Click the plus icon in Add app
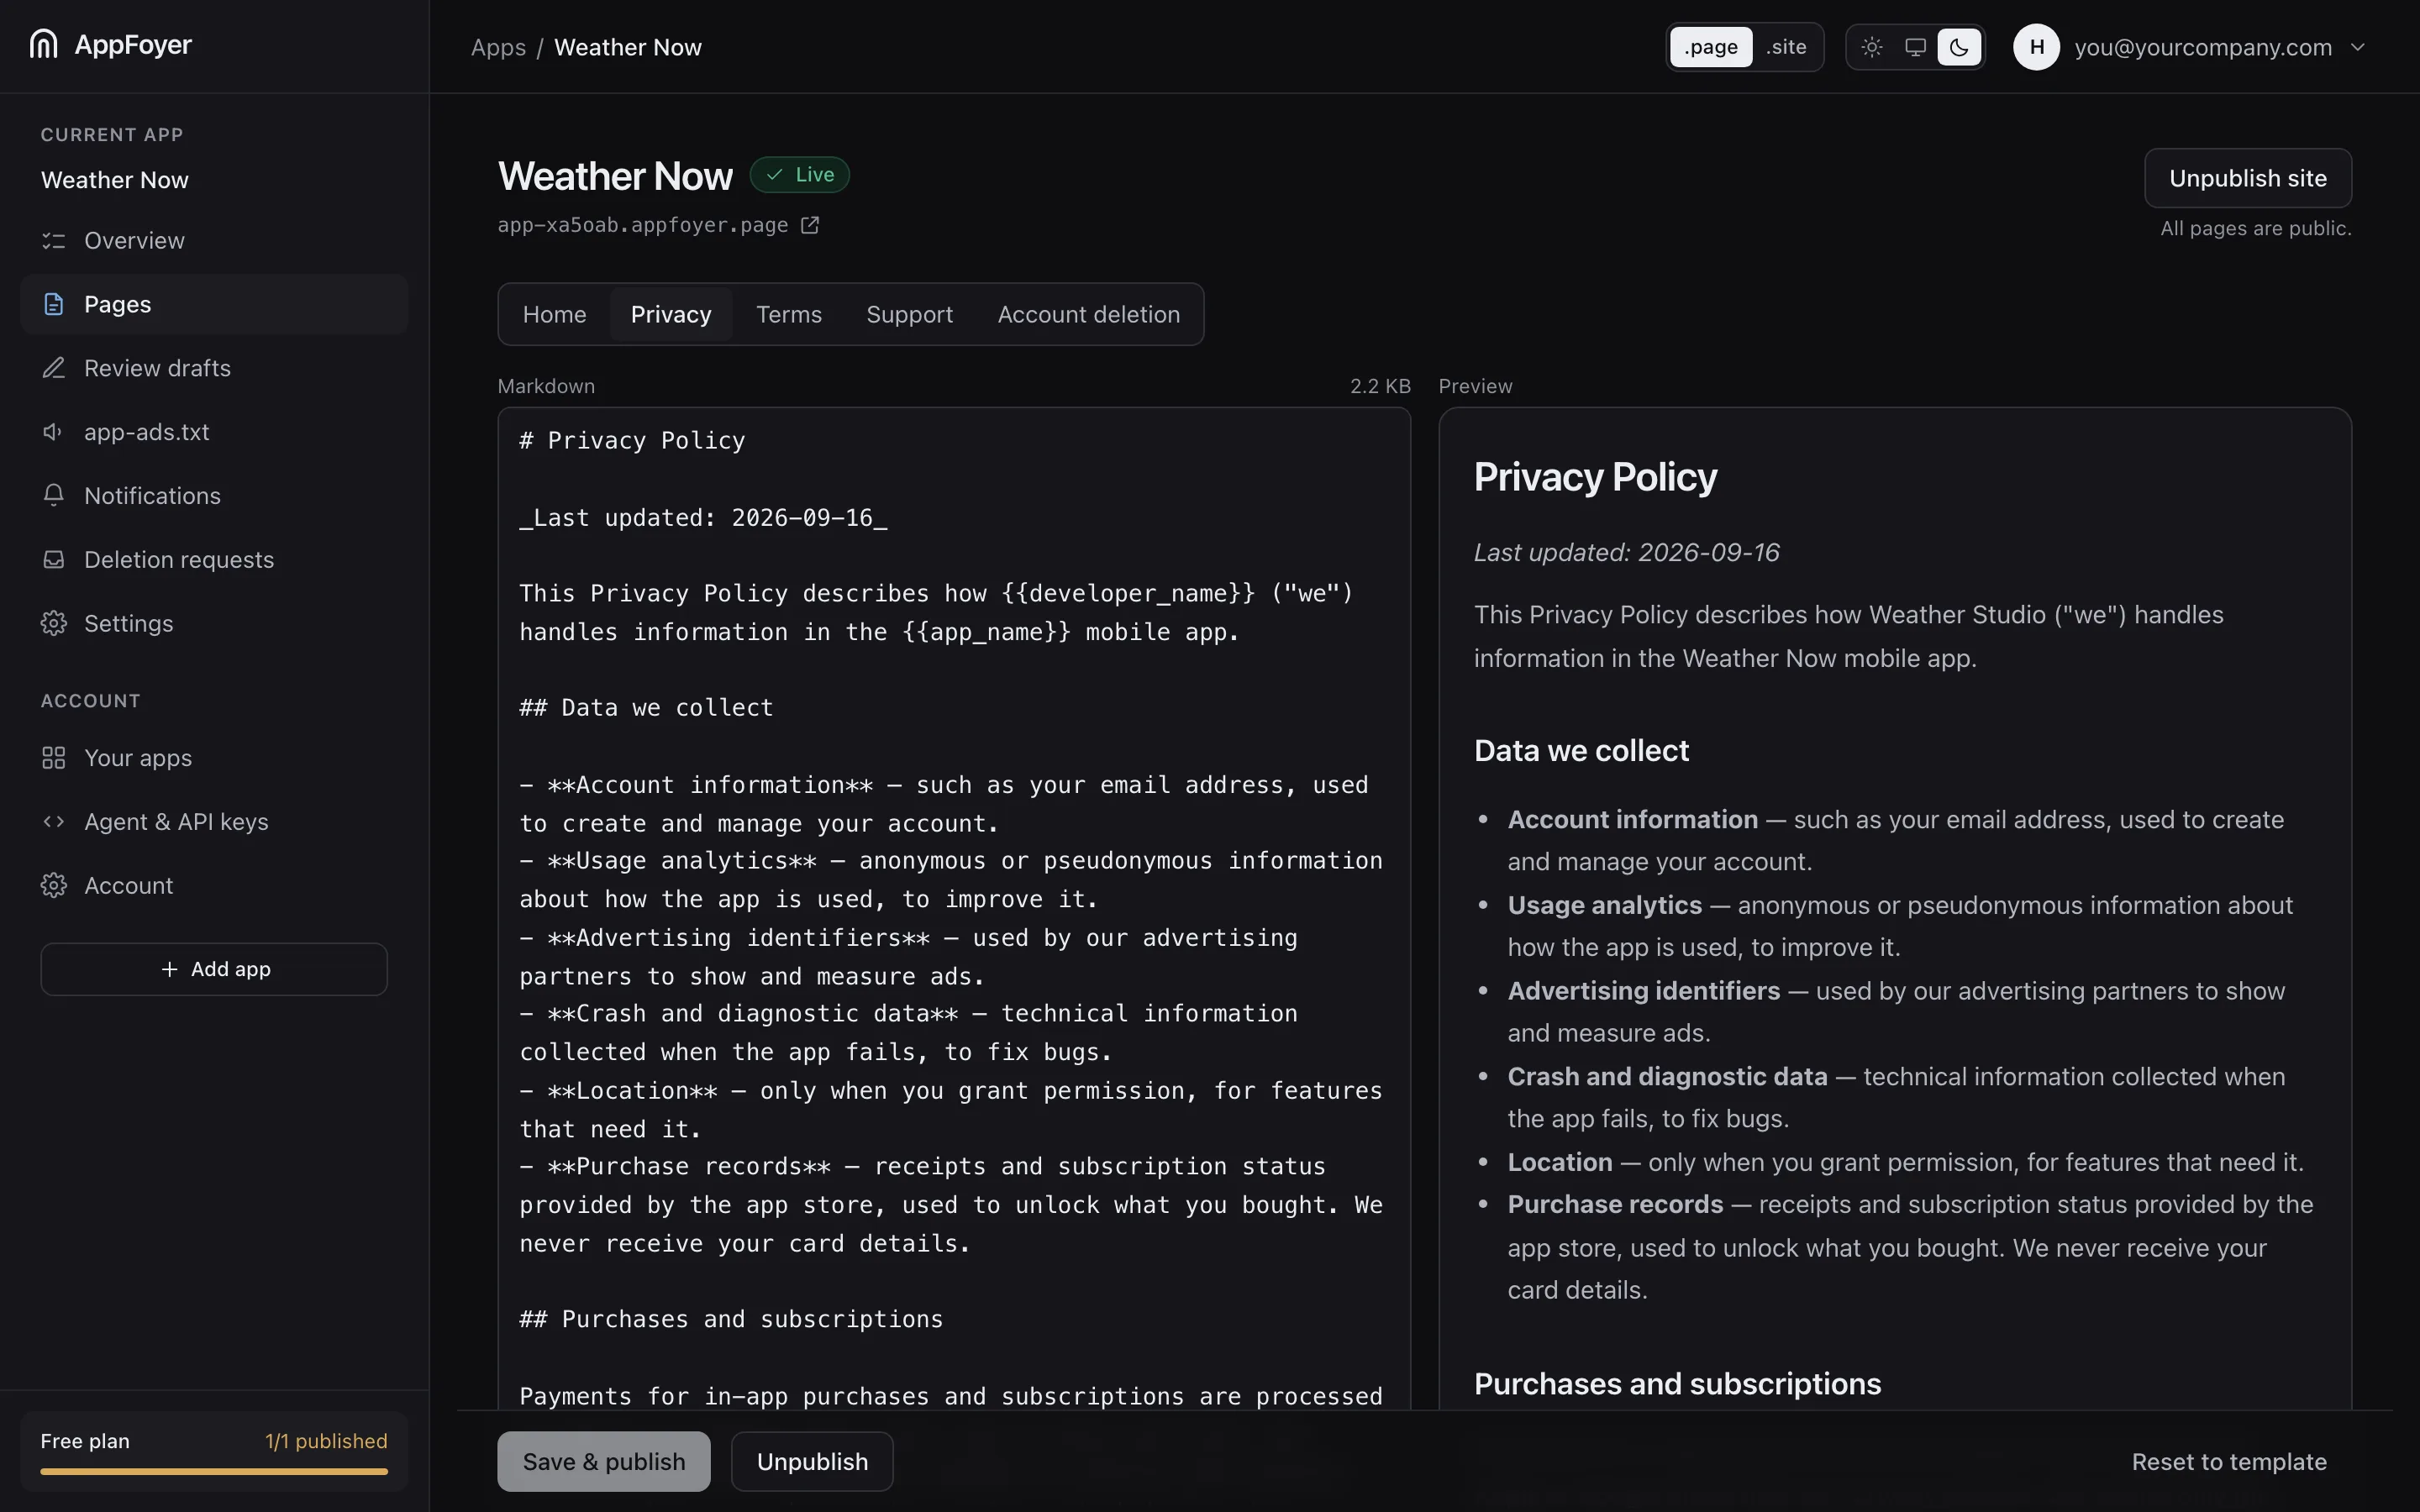Viewport: 2420px width, 1512px height. (170, 969)
